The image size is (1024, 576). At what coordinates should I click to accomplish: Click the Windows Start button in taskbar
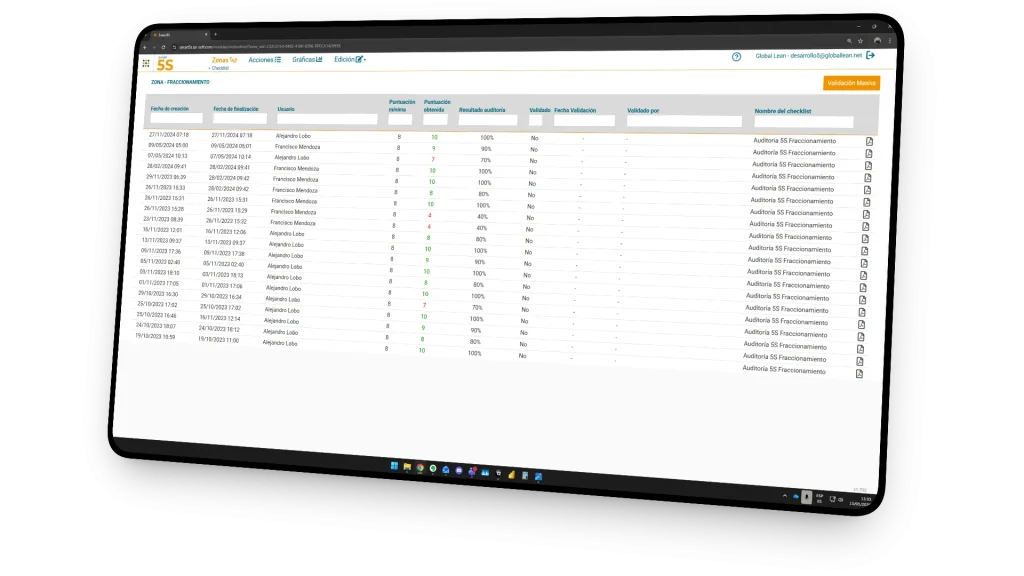pos(394,467)
